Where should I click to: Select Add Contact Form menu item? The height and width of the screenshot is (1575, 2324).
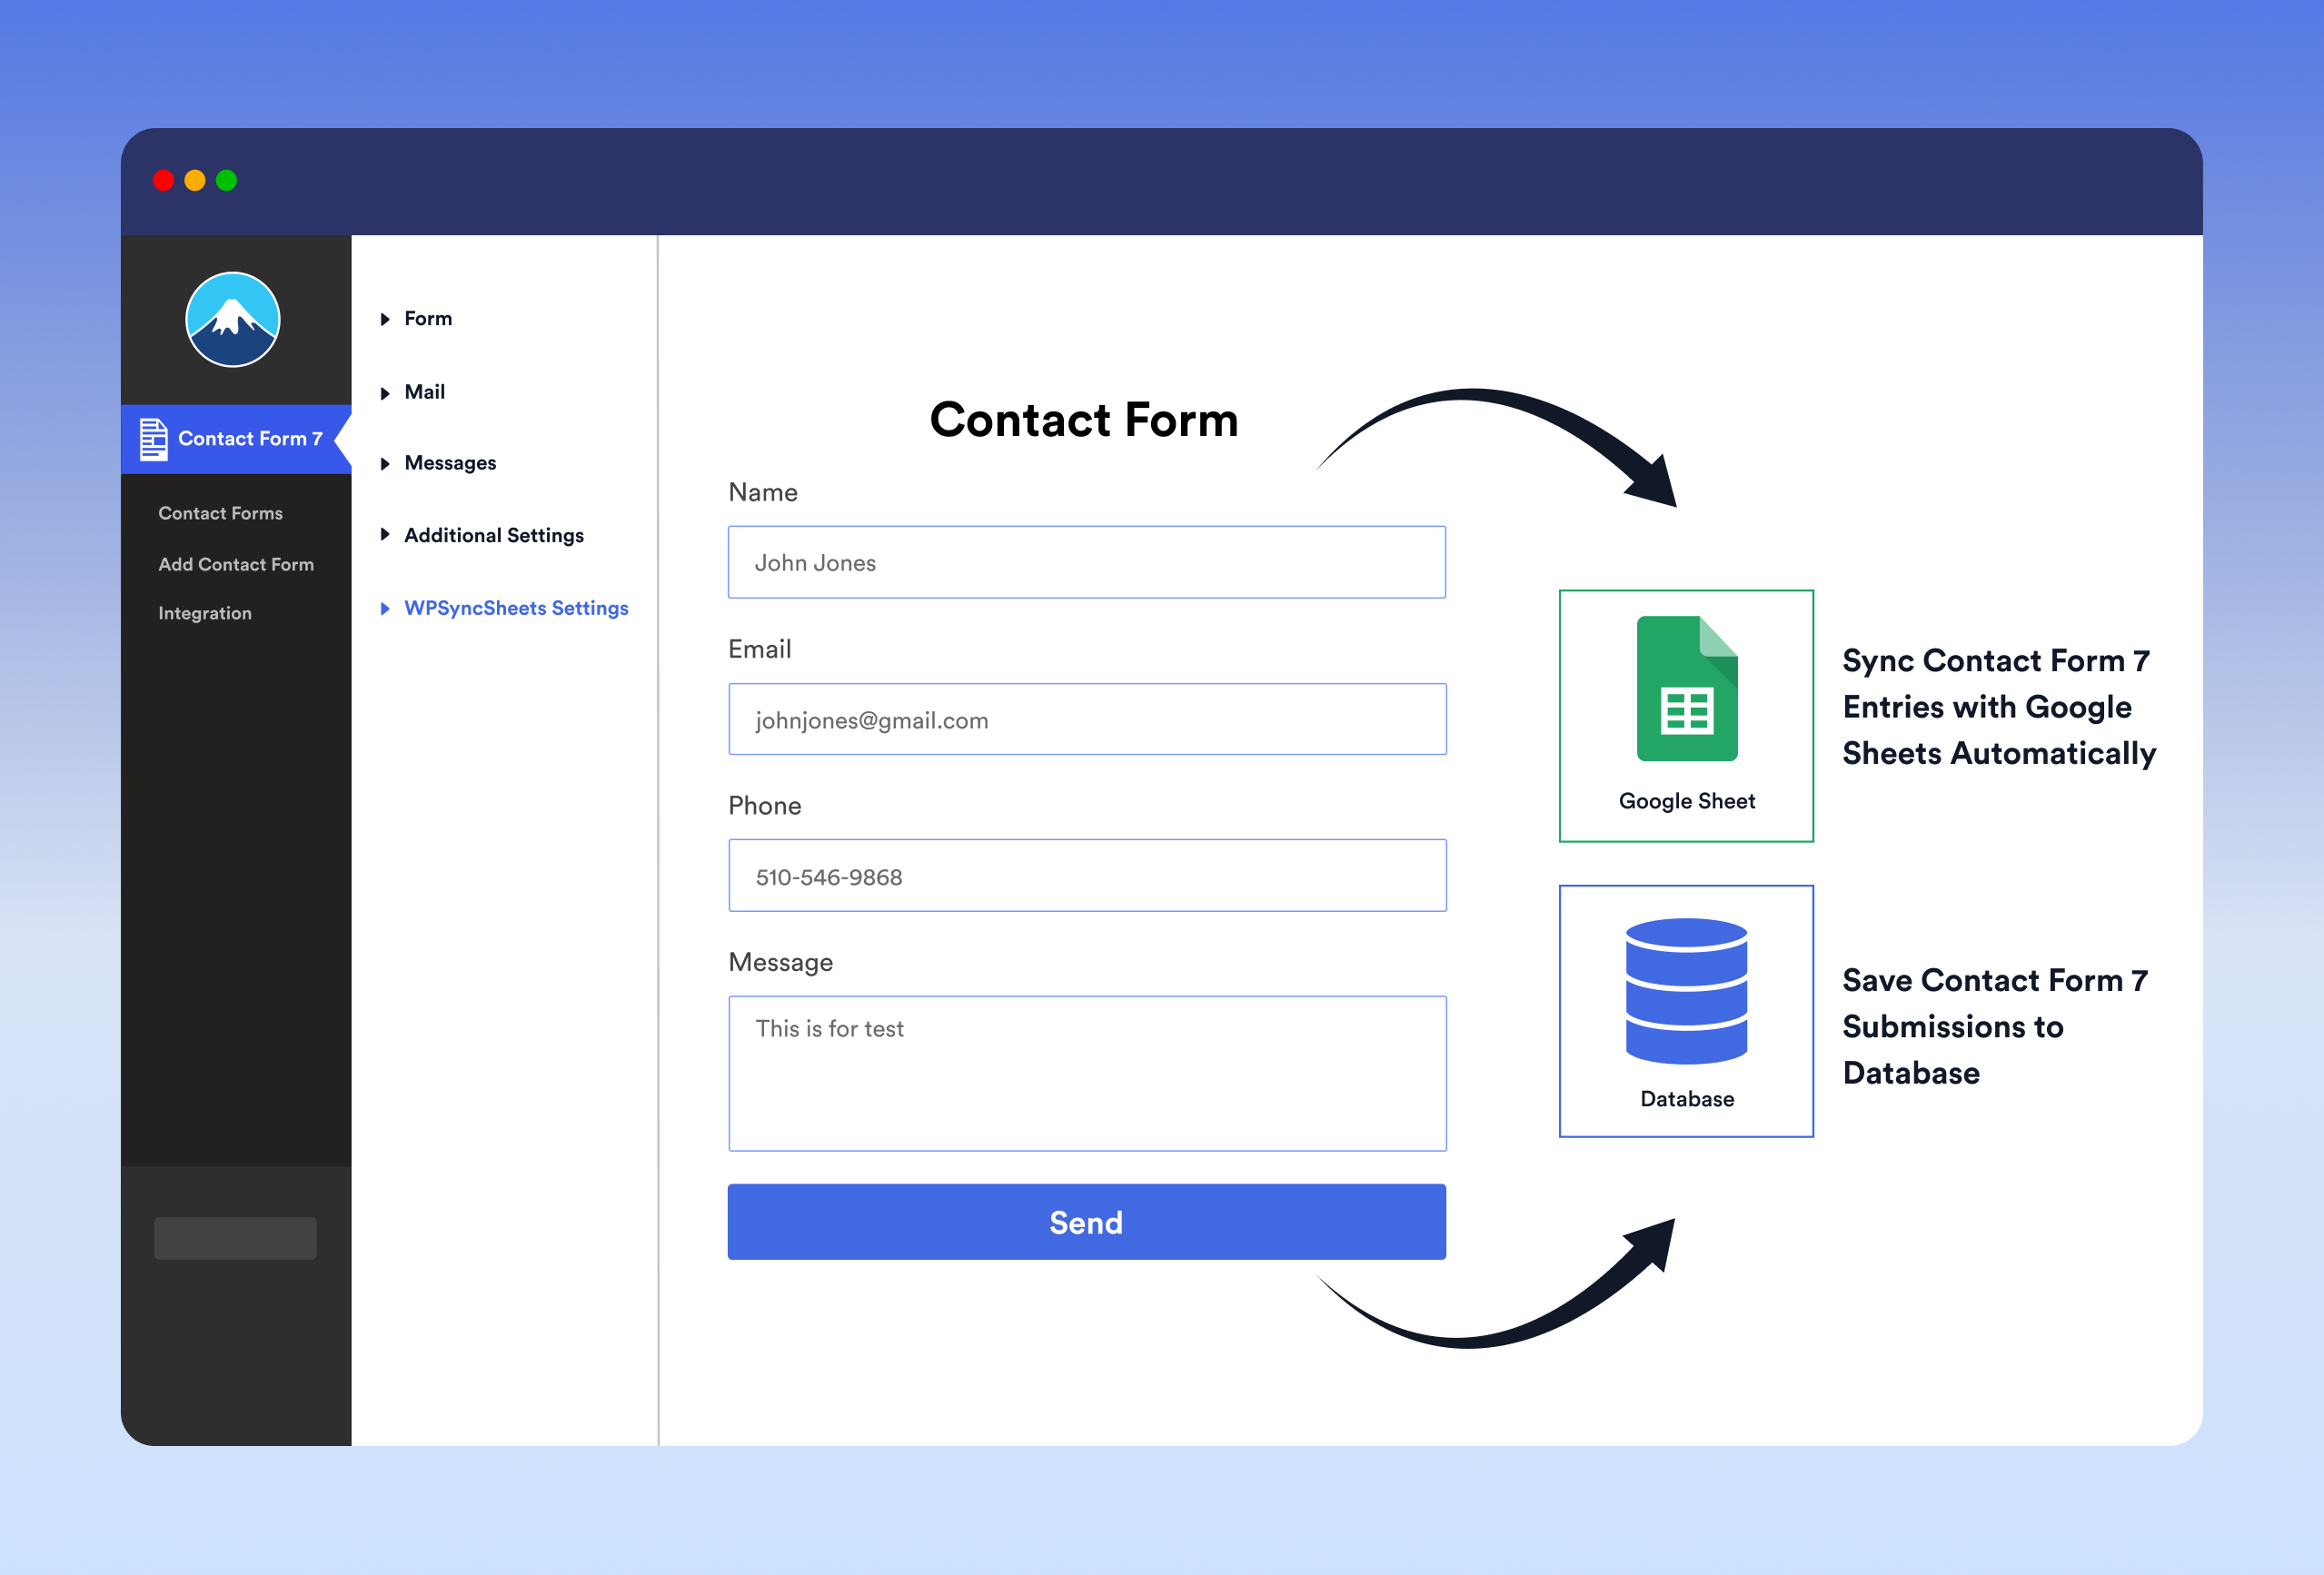point(235,564)
